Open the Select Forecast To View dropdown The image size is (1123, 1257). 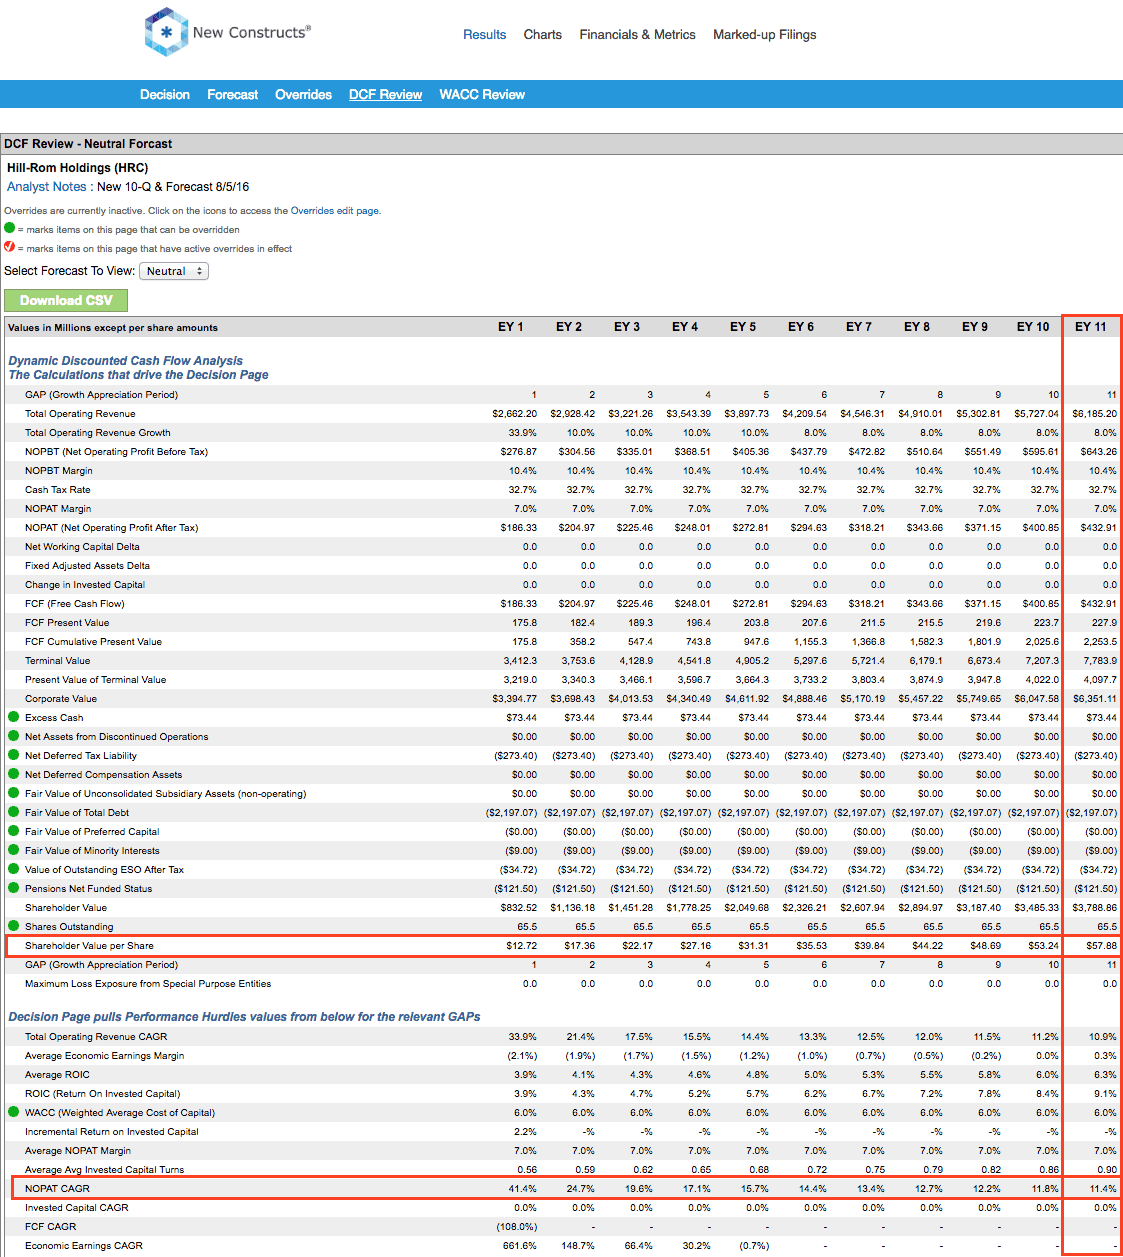coord(173,271)
